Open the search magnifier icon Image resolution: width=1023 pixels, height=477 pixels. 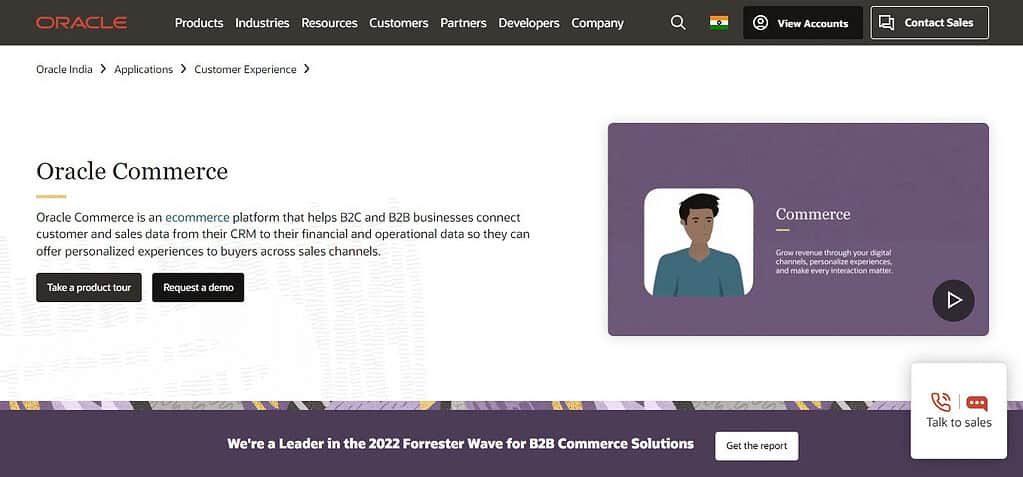679,23
